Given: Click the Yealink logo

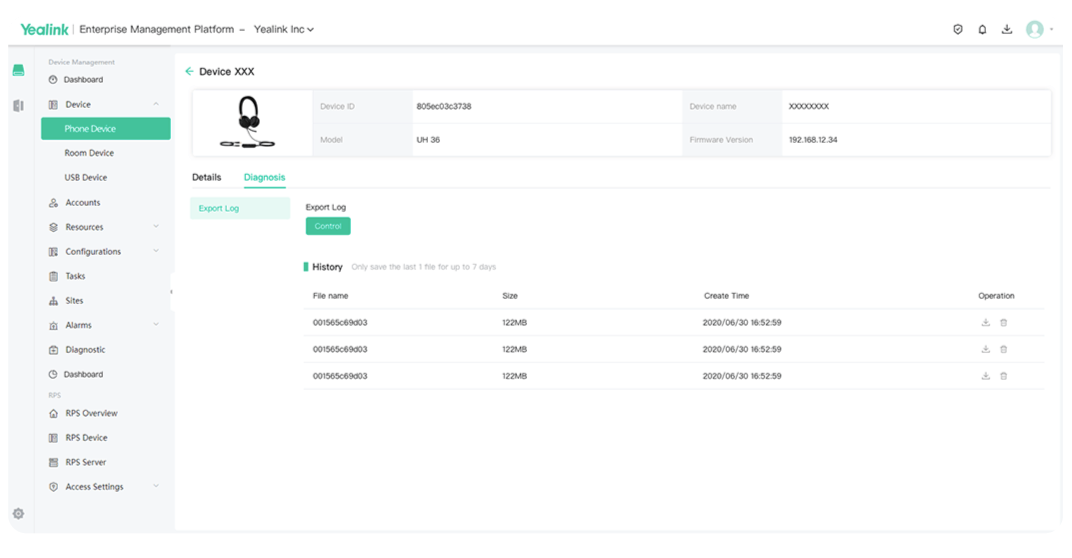Looking at the screenshot, I should point(44,29).
